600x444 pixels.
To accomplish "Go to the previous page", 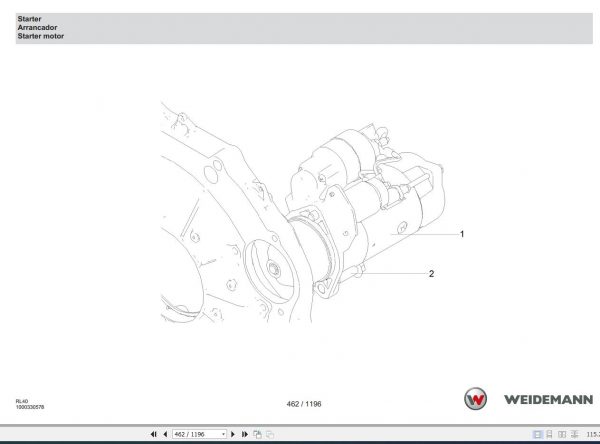I will pyautogui.click(x=165, y=434).
